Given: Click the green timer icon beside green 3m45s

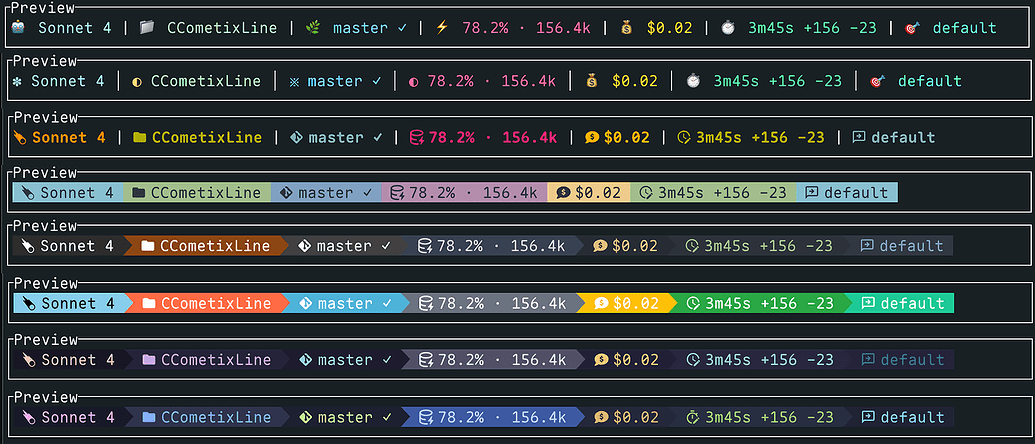Looking at the screenshot, I should click(693, 418).
